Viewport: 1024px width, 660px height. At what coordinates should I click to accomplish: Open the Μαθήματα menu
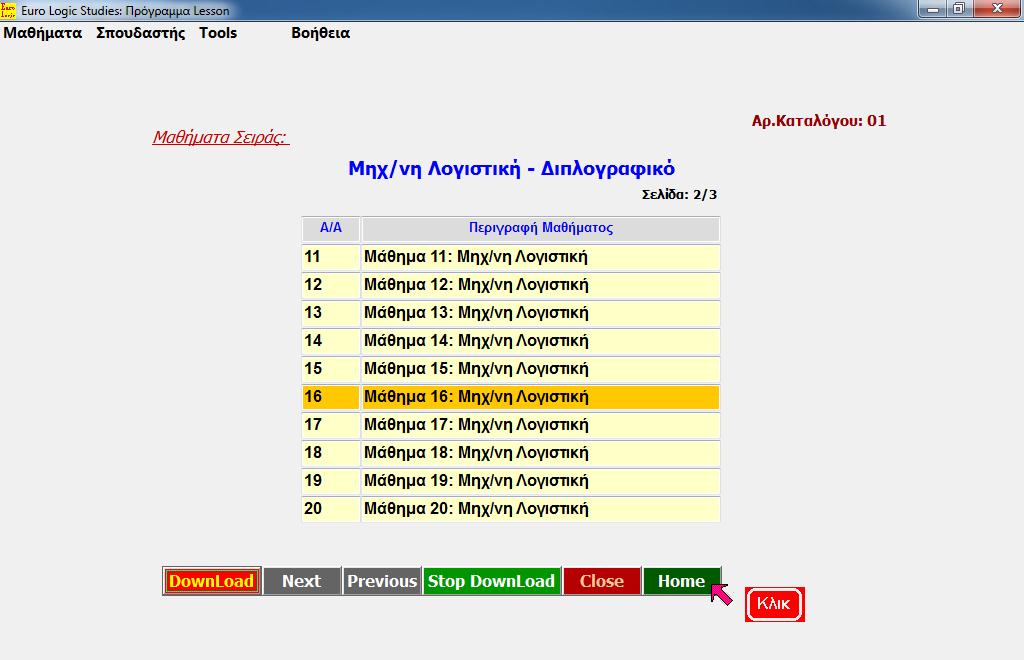43,33
